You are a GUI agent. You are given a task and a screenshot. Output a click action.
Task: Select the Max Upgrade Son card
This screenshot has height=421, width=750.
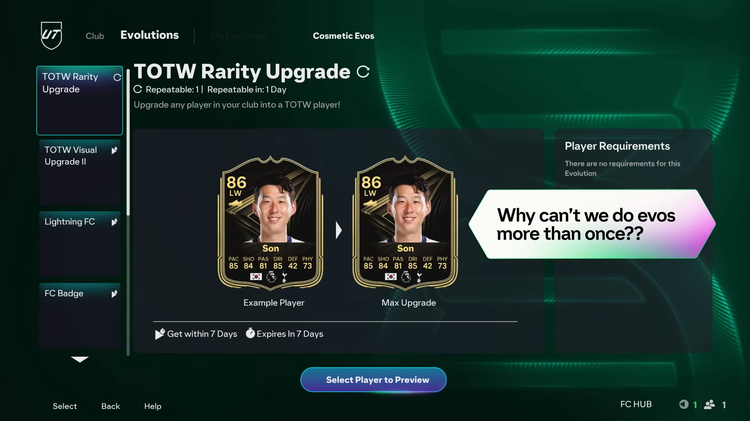(x=405, y=223)
